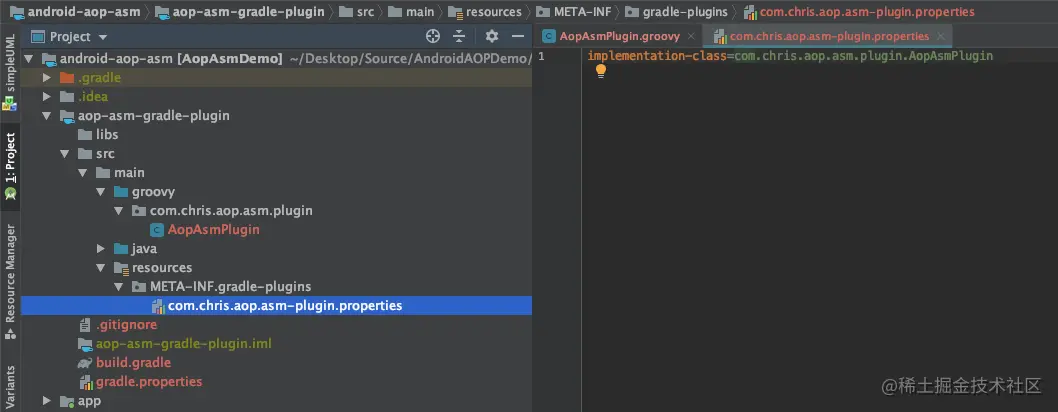Image resolution: width=1058 pixels, height=412 pixels.
Task: Open the Variants side tab
Action: coord(9,388)
